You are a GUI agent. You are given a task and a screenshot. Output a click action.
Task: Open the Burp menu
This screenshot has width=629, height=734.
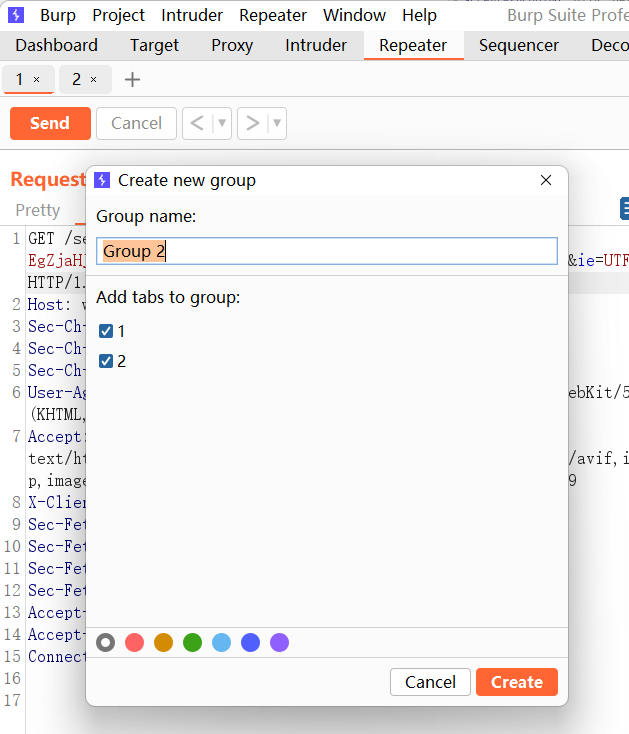[58, 15]
